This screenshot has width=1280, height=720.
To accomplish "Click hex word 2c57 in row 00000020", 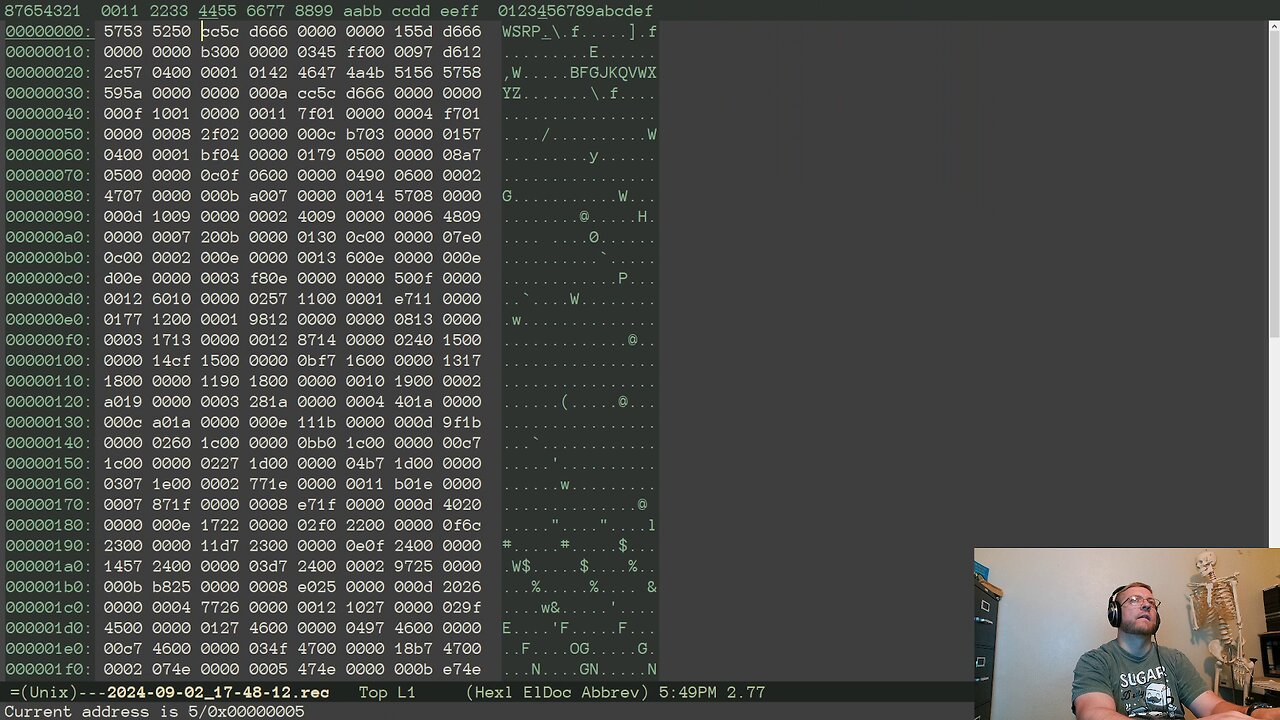I will (123, 73).
